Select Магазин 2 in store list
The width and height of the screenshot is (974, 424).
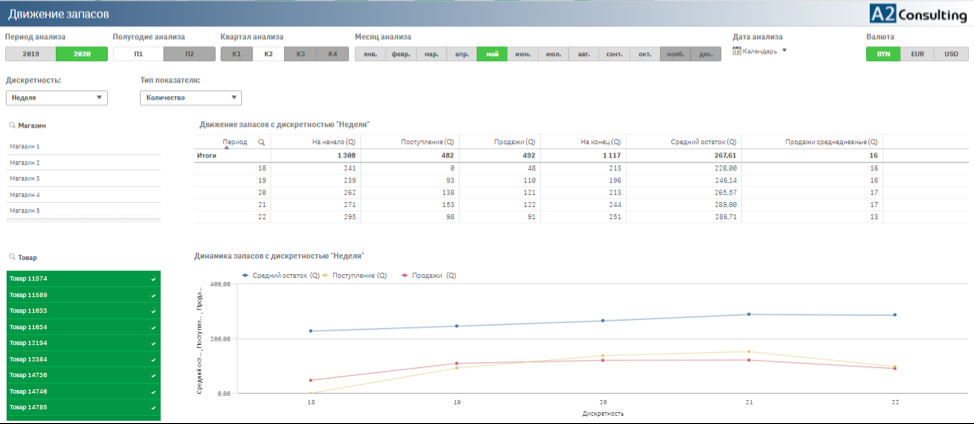click(83, 163)
